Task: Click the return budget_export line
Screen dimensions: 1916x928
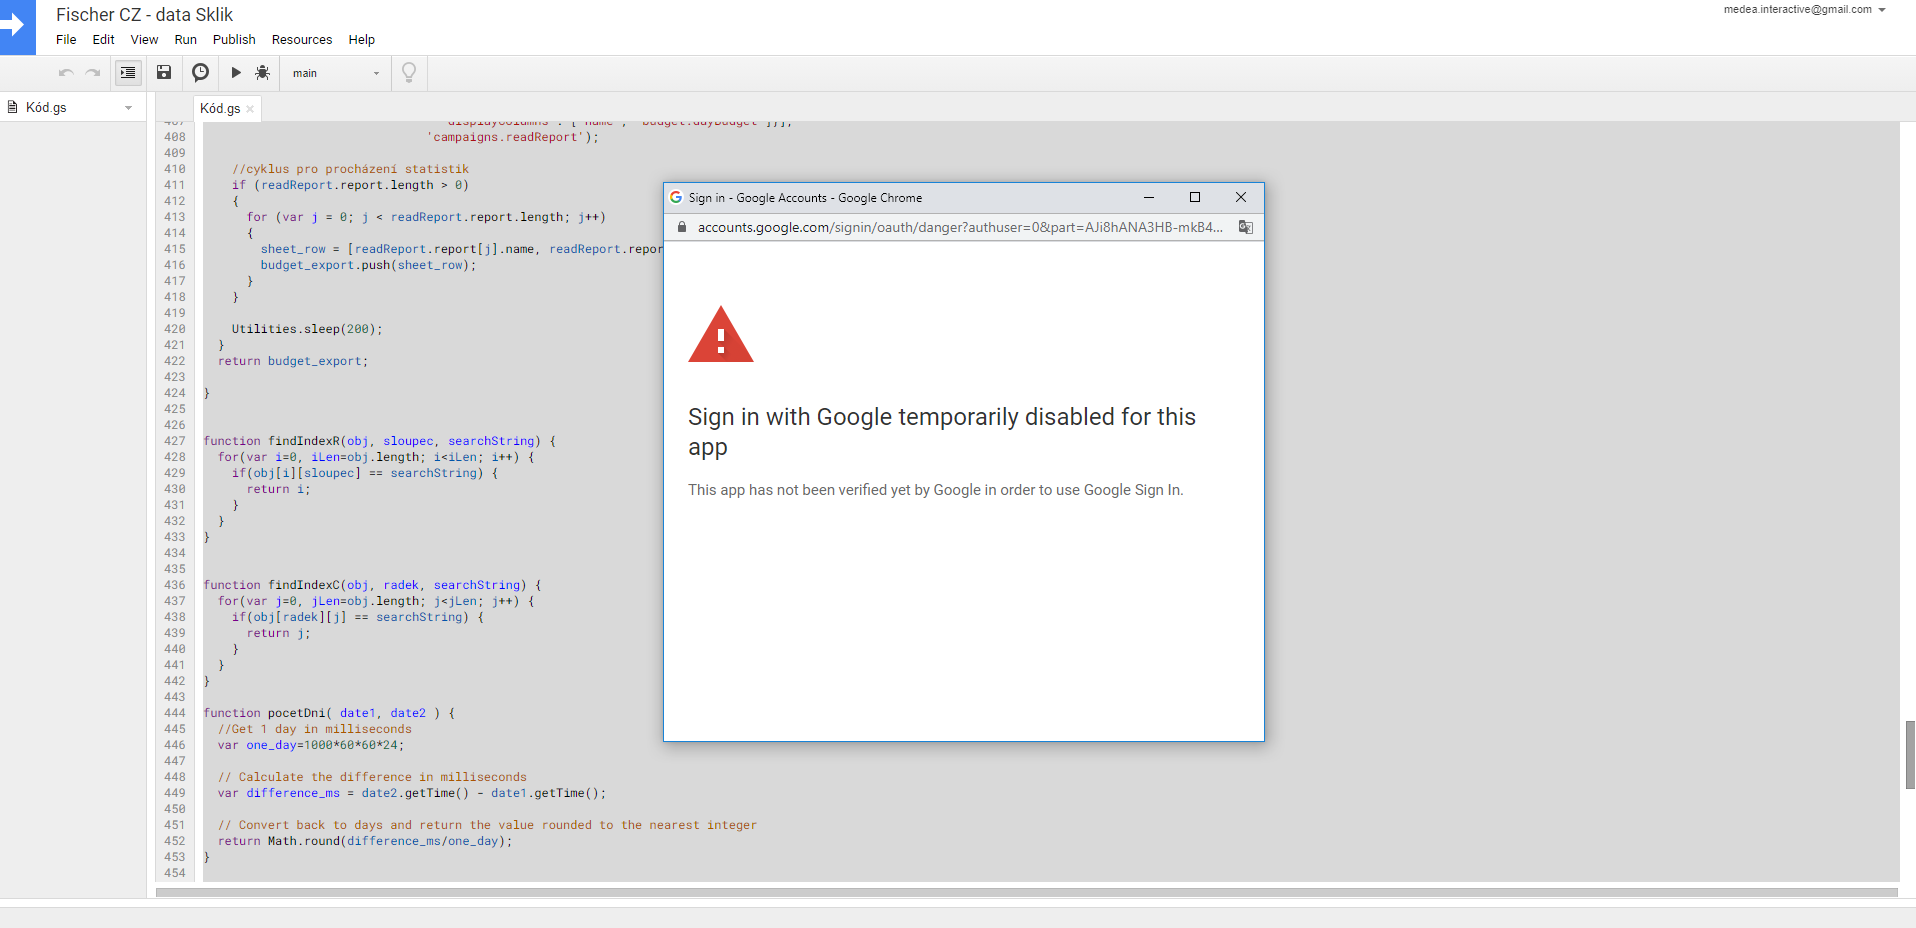Action: coord(293,361)
